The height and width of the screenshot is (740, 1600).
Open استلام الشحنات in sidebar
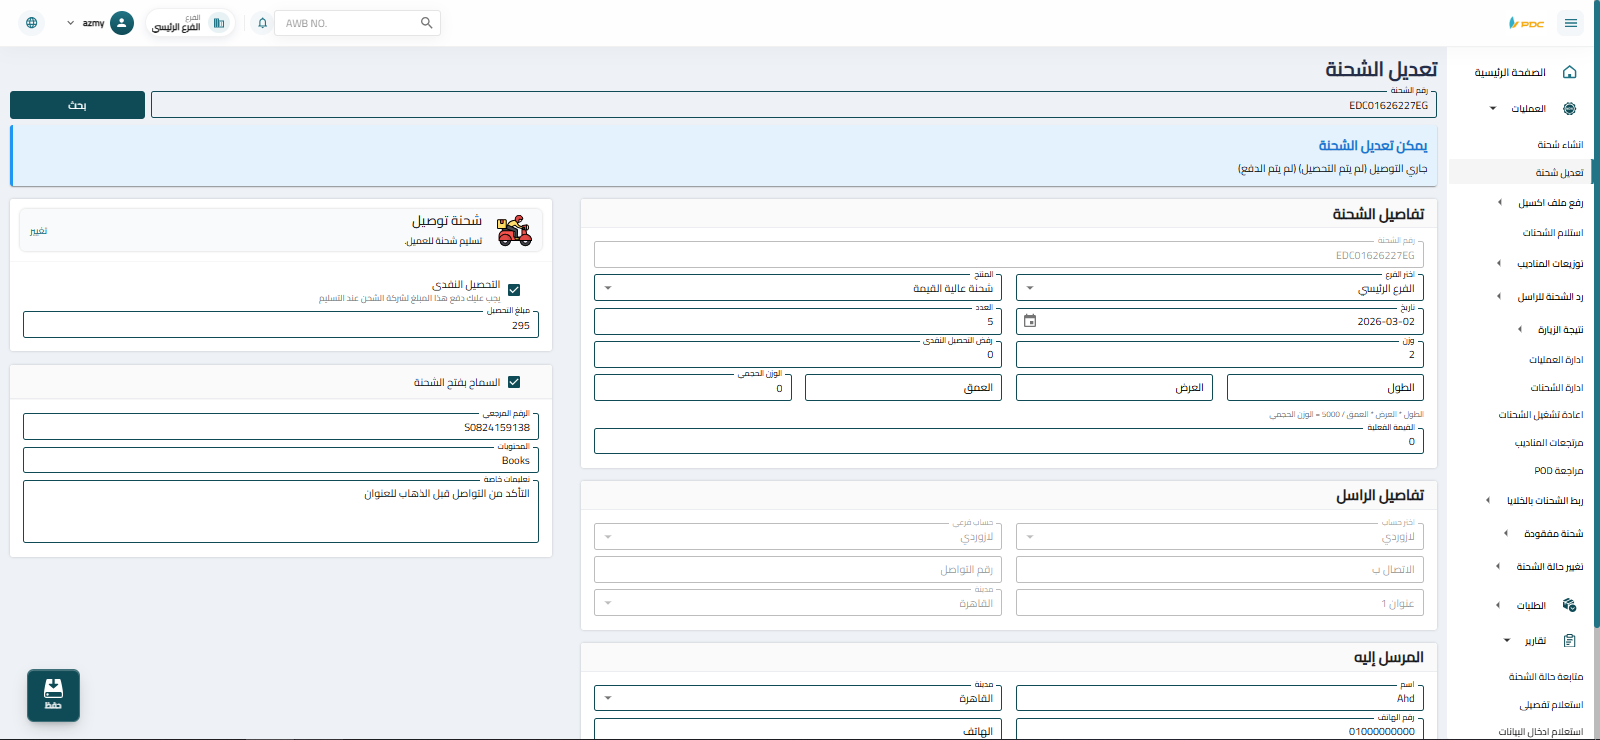pos(1553,233)
